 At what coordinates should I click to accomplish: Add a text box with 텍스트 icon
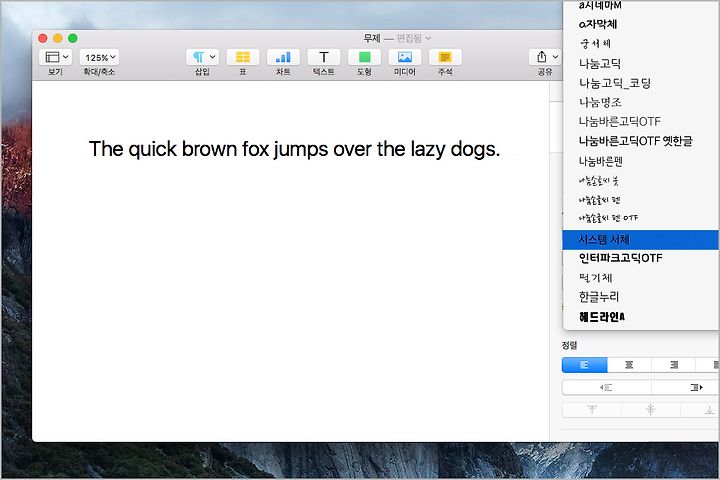point(324,57)
